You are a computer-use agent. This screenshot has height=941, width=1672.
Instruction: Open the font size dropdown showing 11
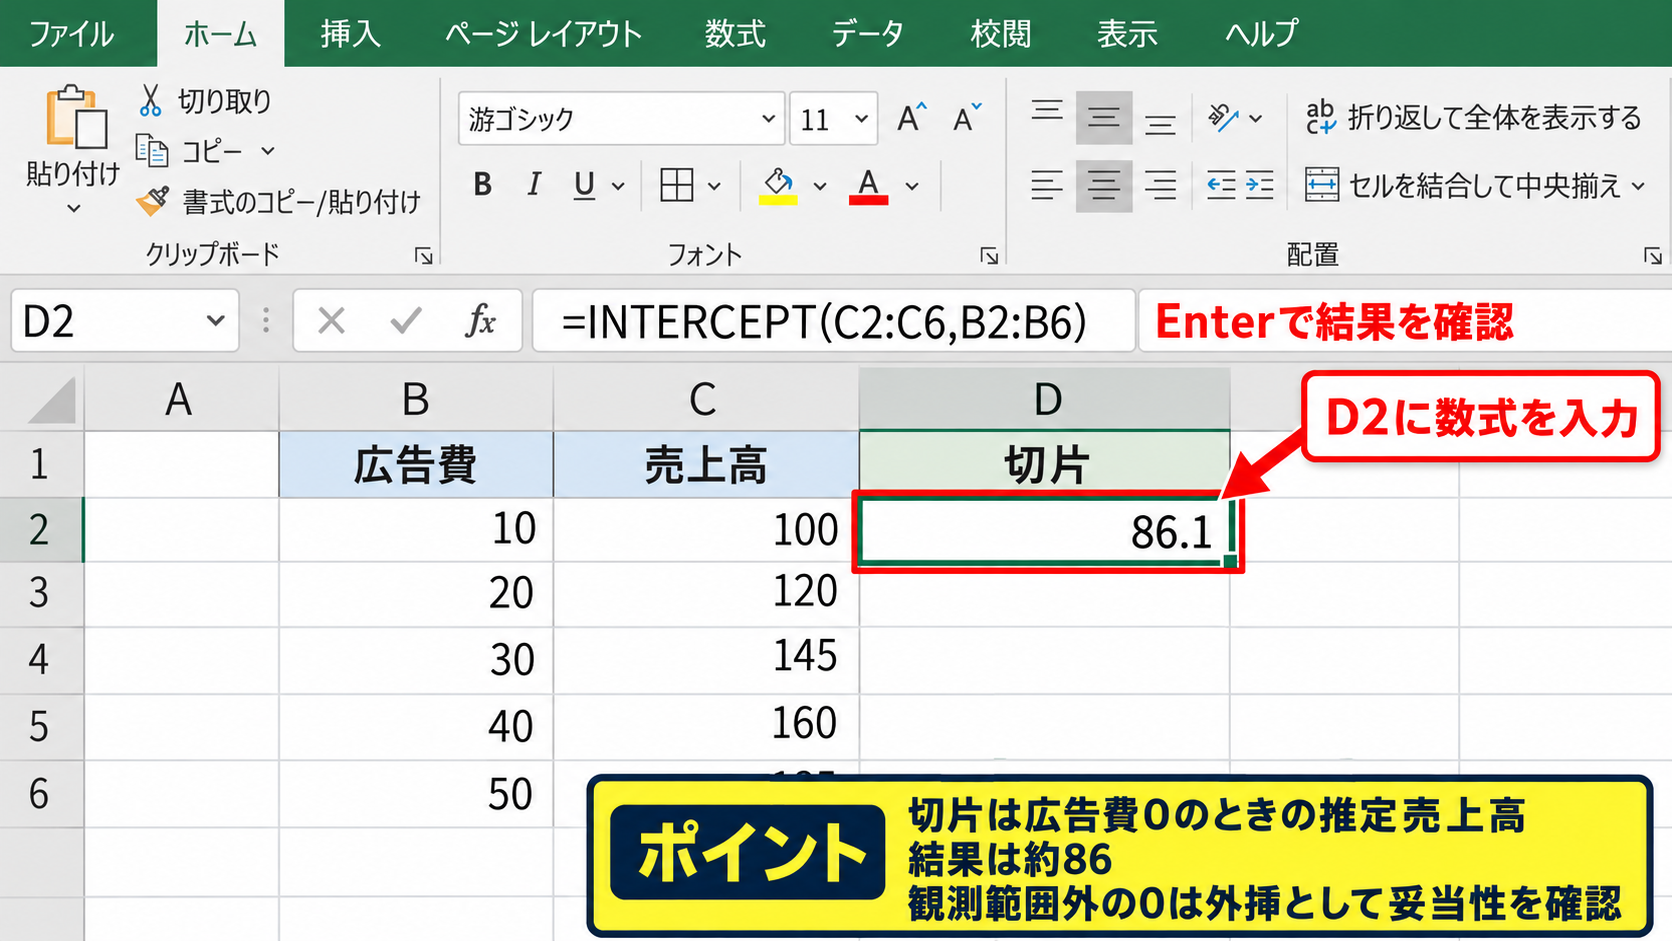click(x=861, y=119)
